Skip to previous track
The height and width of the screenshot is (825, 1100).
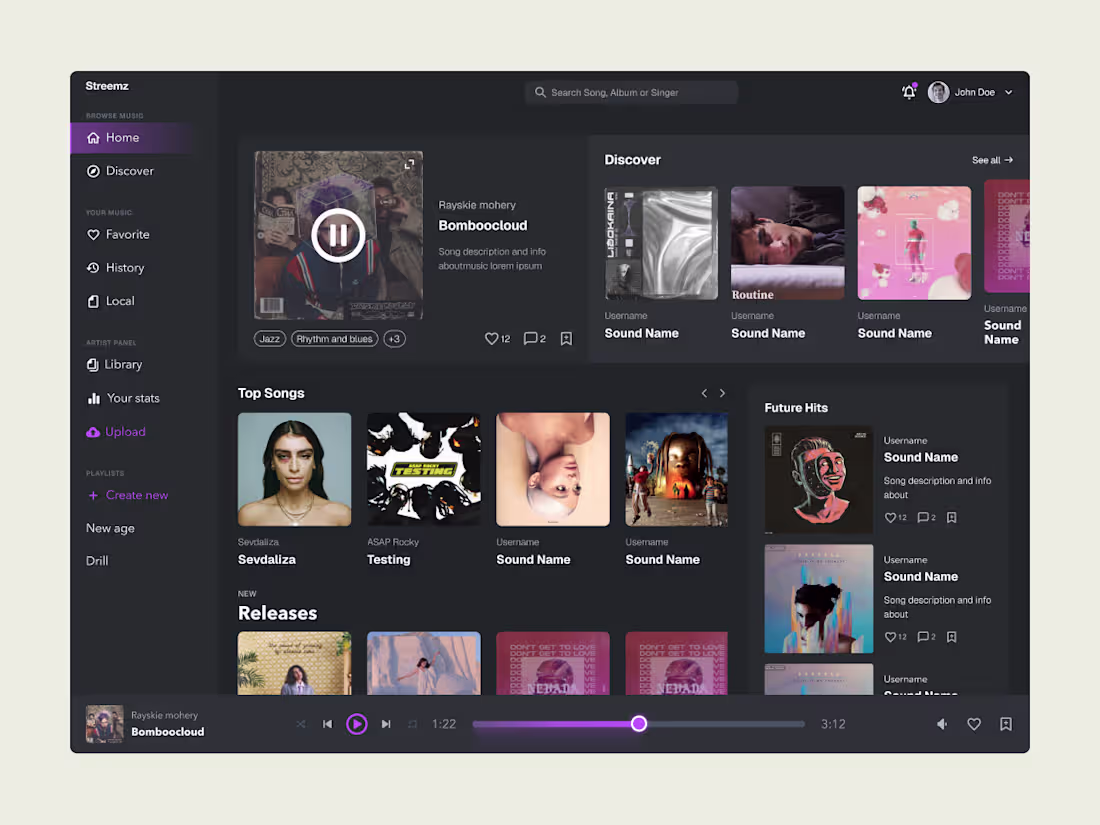tap(327, 724)
